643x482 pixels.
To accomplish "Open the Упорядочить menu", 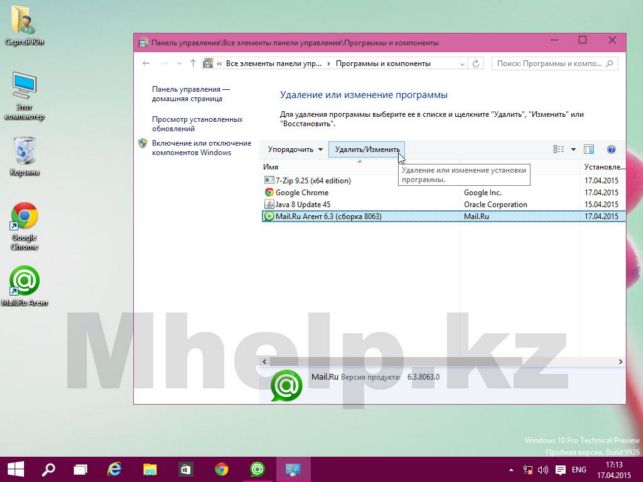I will tap(295, 149).
